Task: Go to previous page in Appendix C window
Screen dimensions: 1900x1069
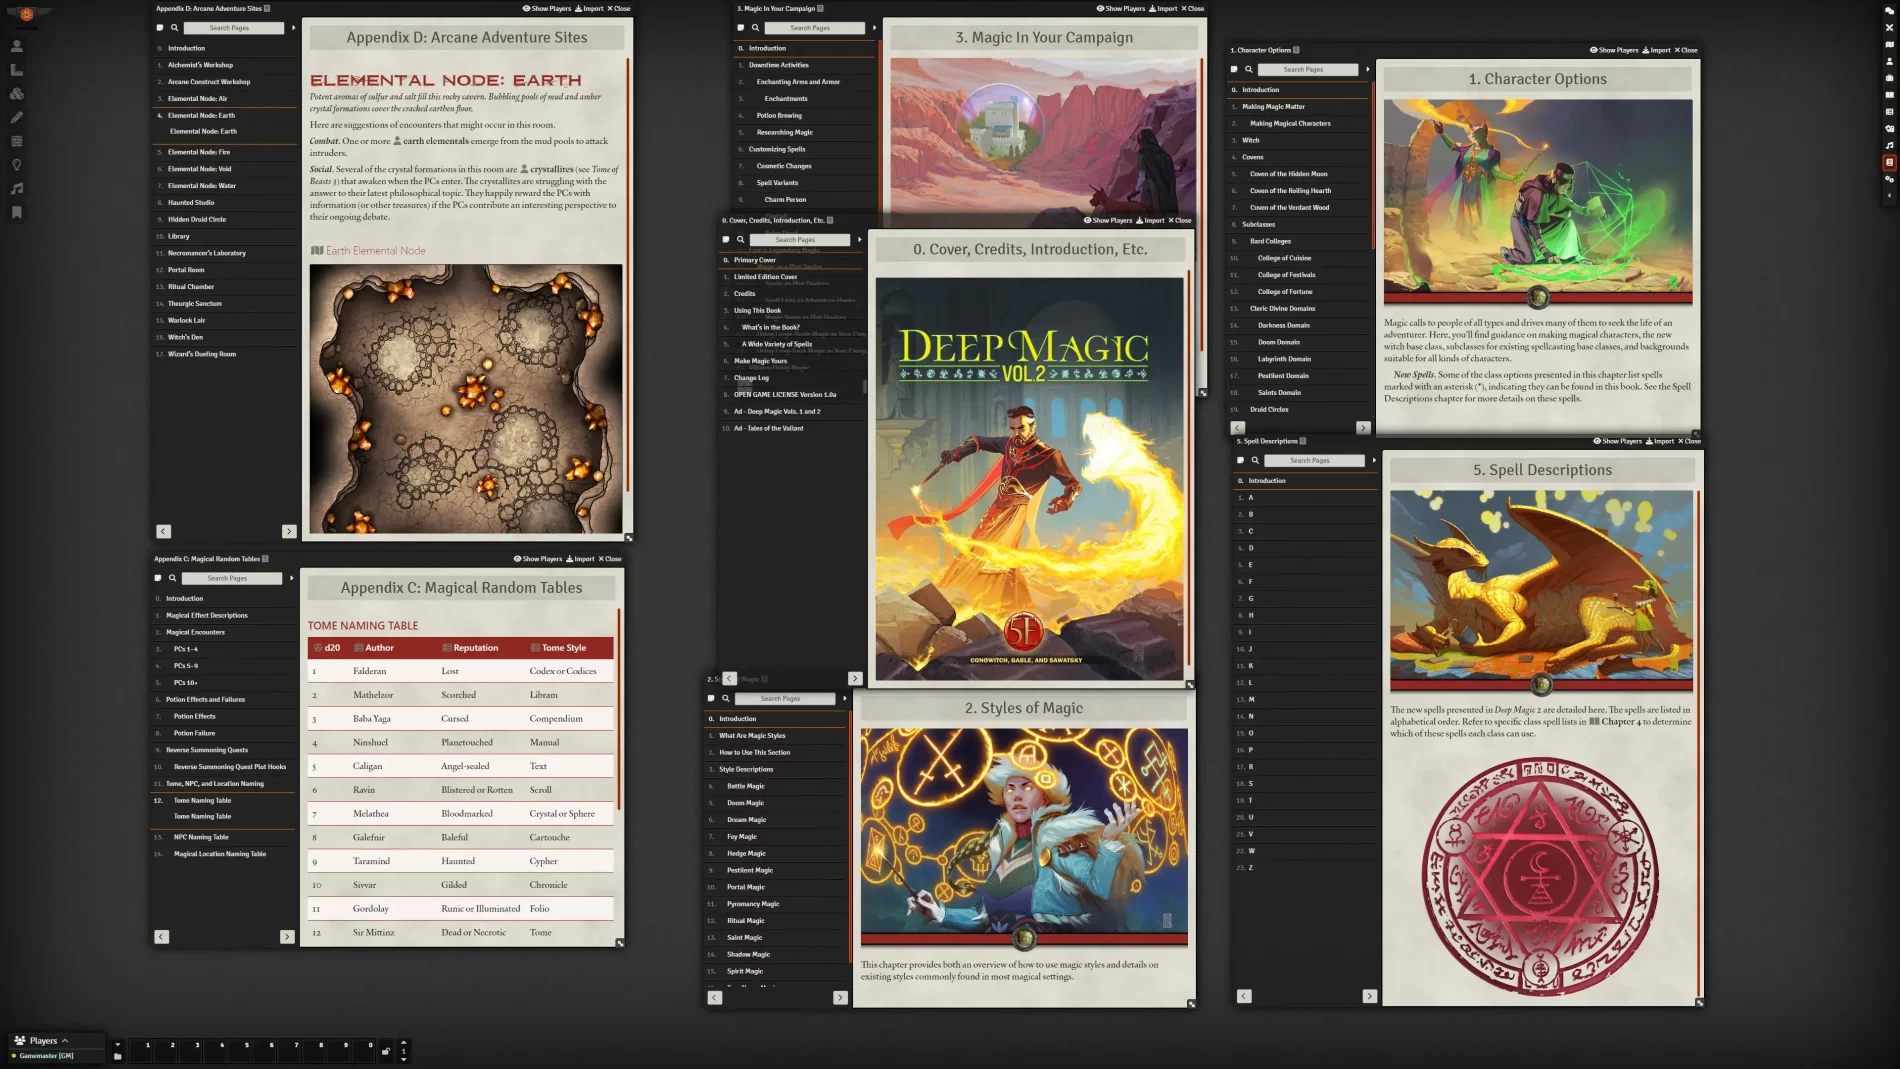Action: click(x=162, y=937)
